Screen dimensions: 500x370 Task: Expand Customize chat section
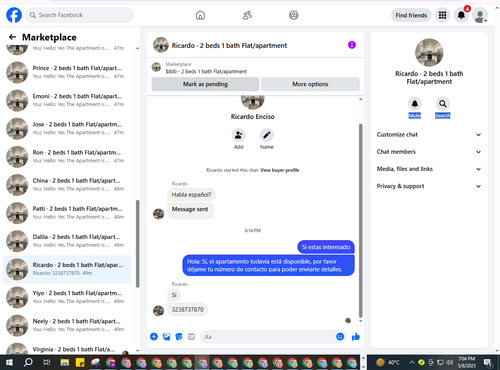(x=429, y=135)
